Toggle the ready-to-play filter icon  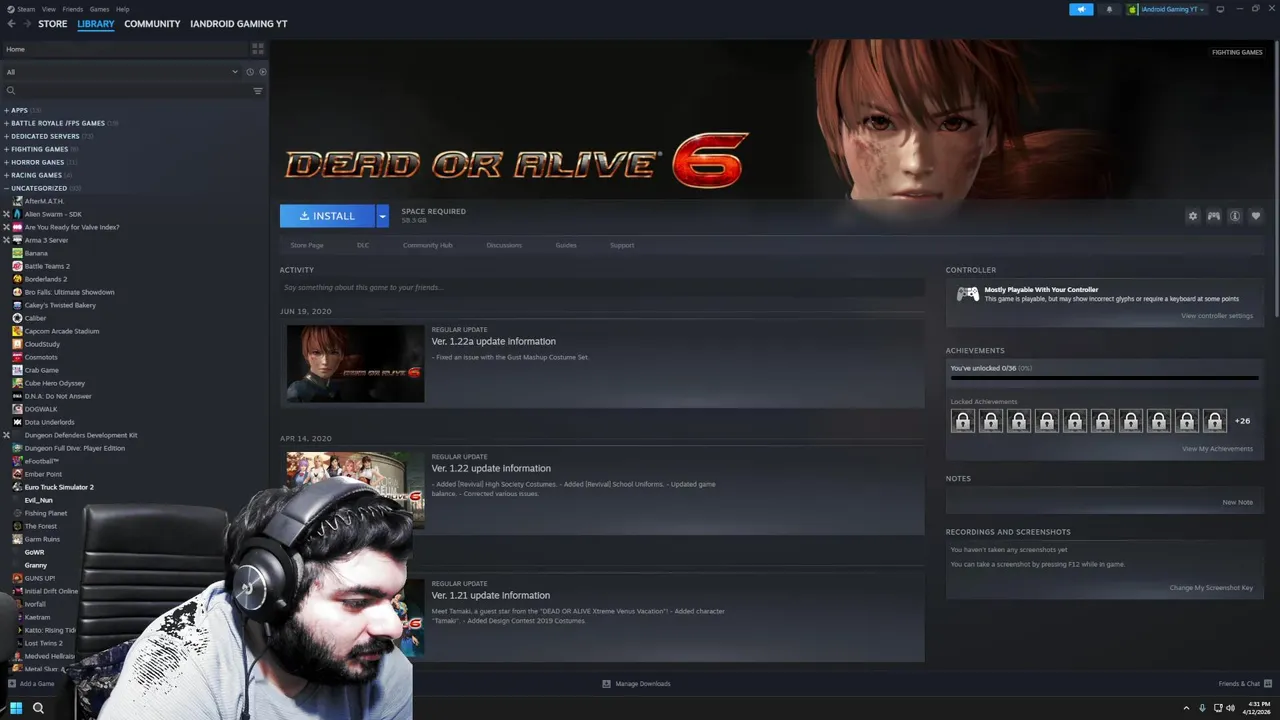[x=263, y=72]
